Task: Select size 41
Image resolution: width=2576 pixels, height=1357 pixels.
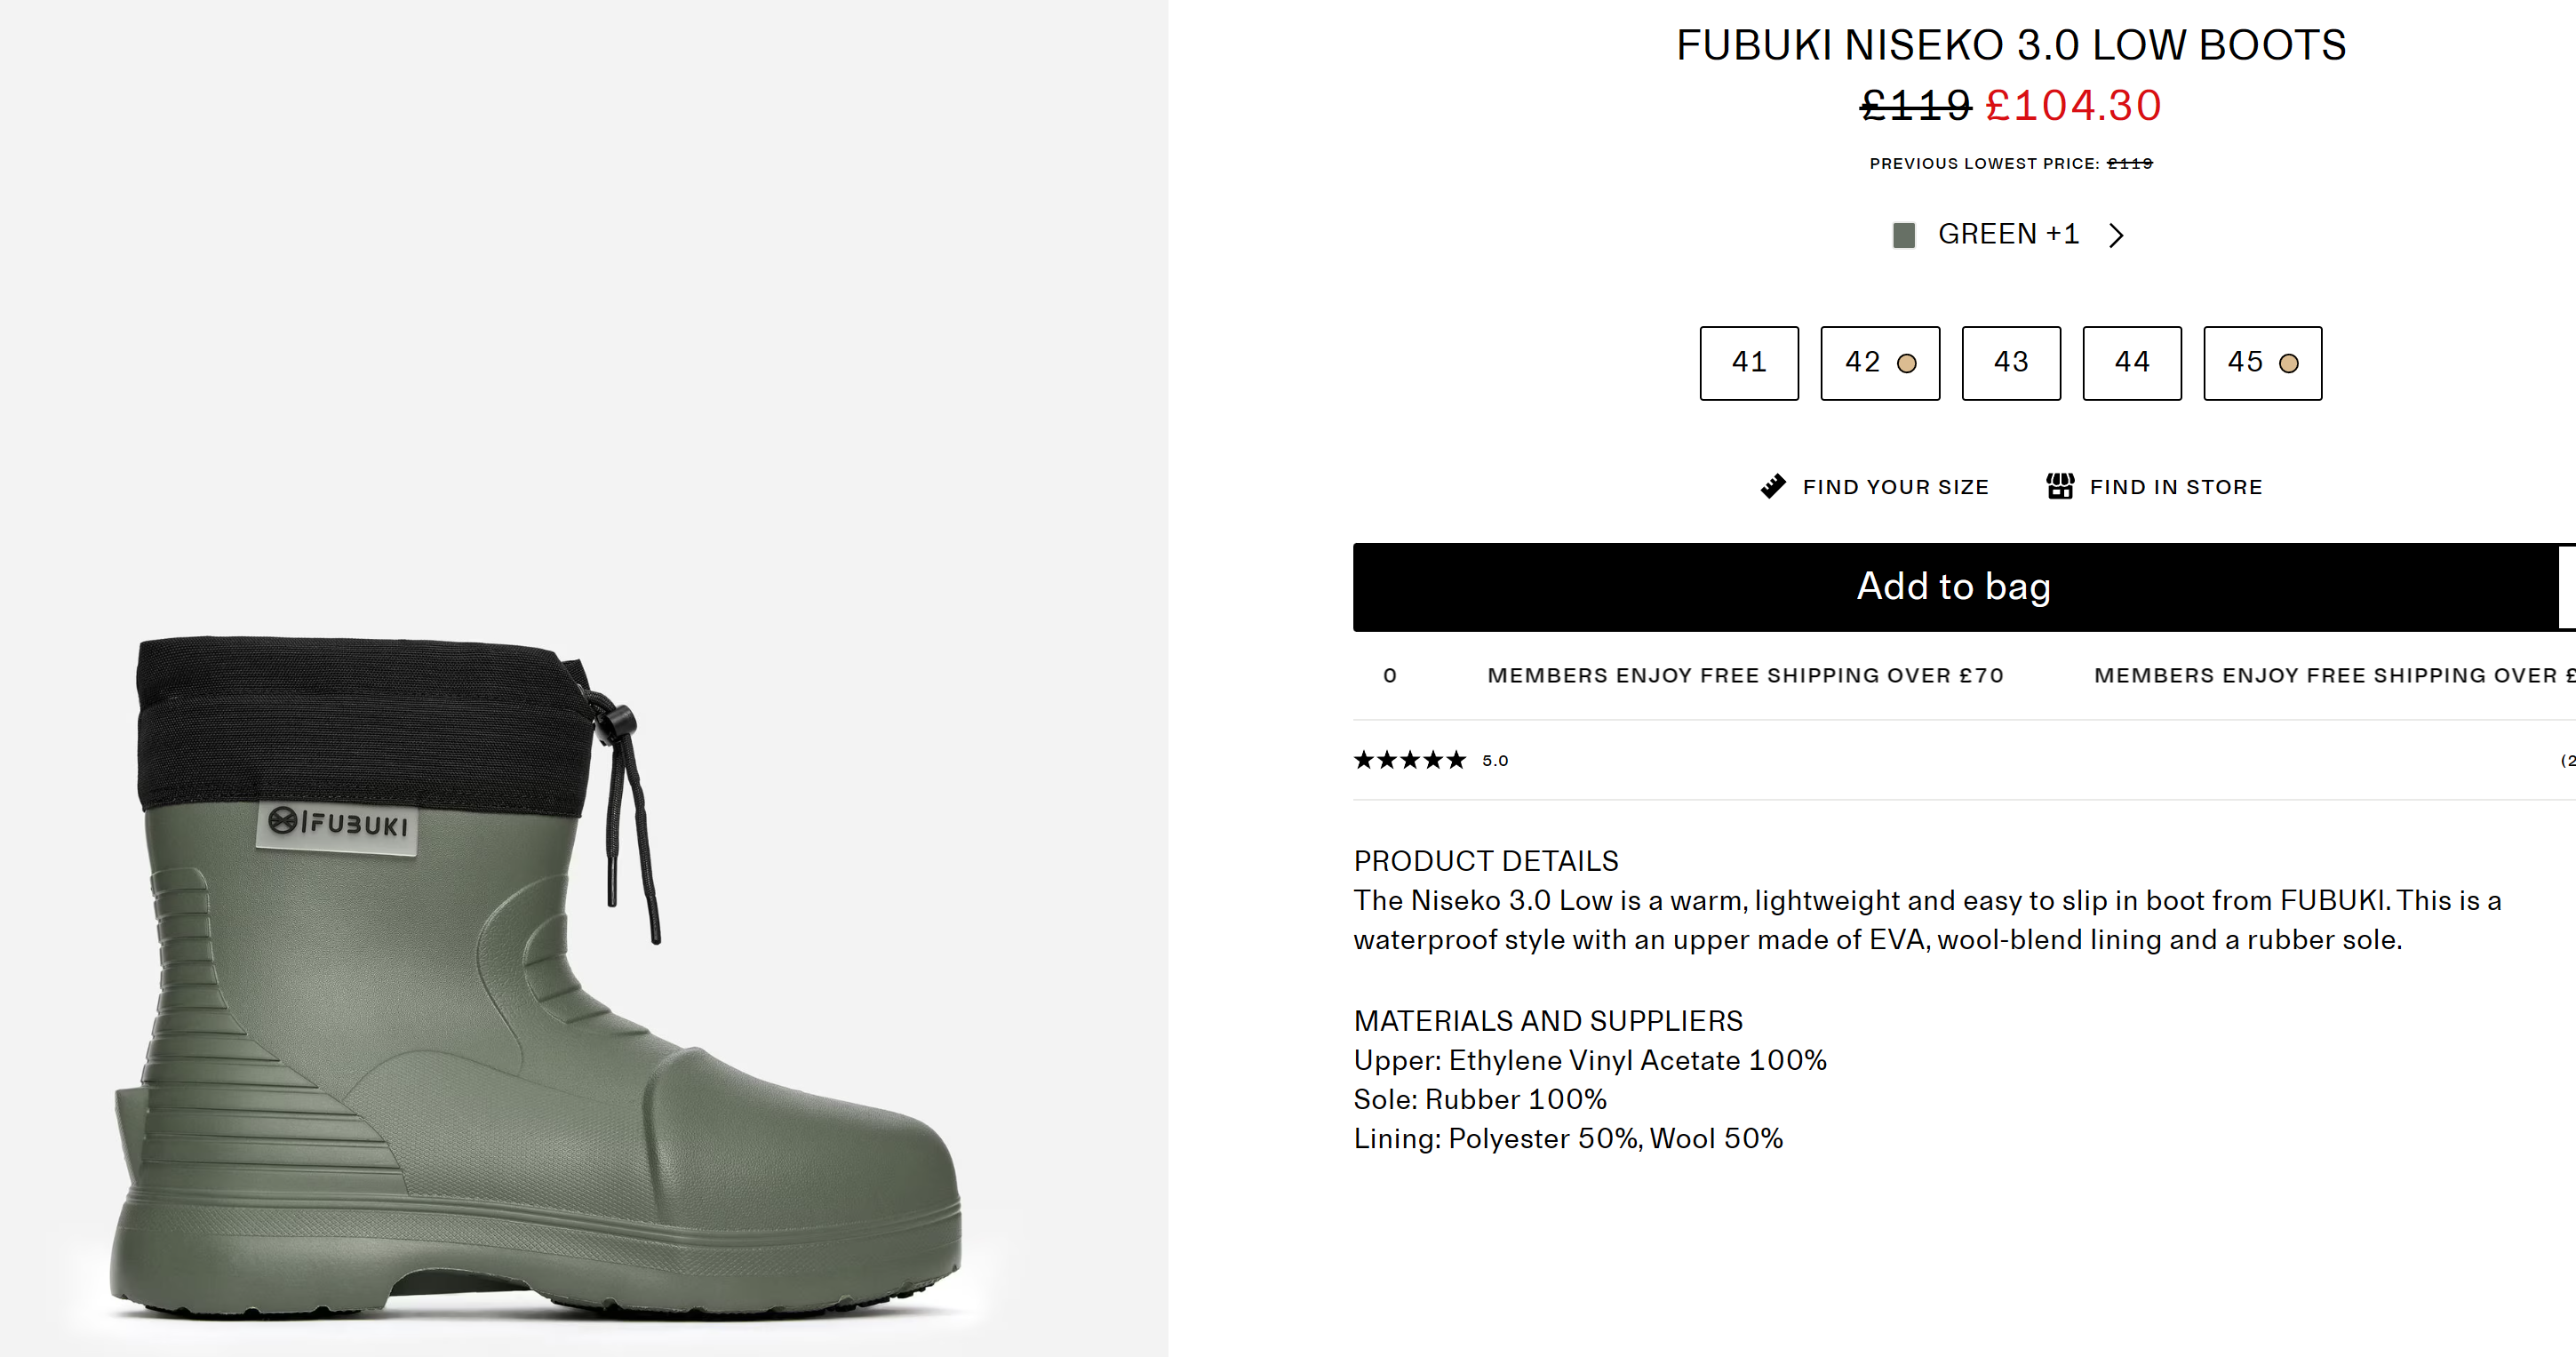Action: 1748,363
